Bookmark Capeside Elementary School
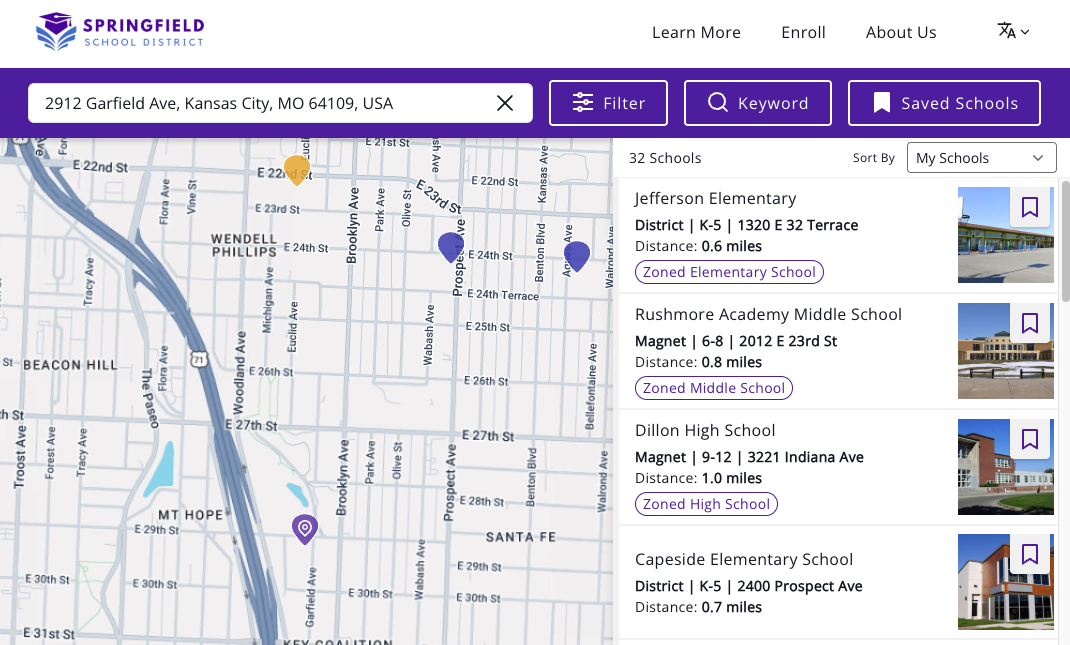The height and width of the screenshot is (645, 1070). [x=1030, y=554]
